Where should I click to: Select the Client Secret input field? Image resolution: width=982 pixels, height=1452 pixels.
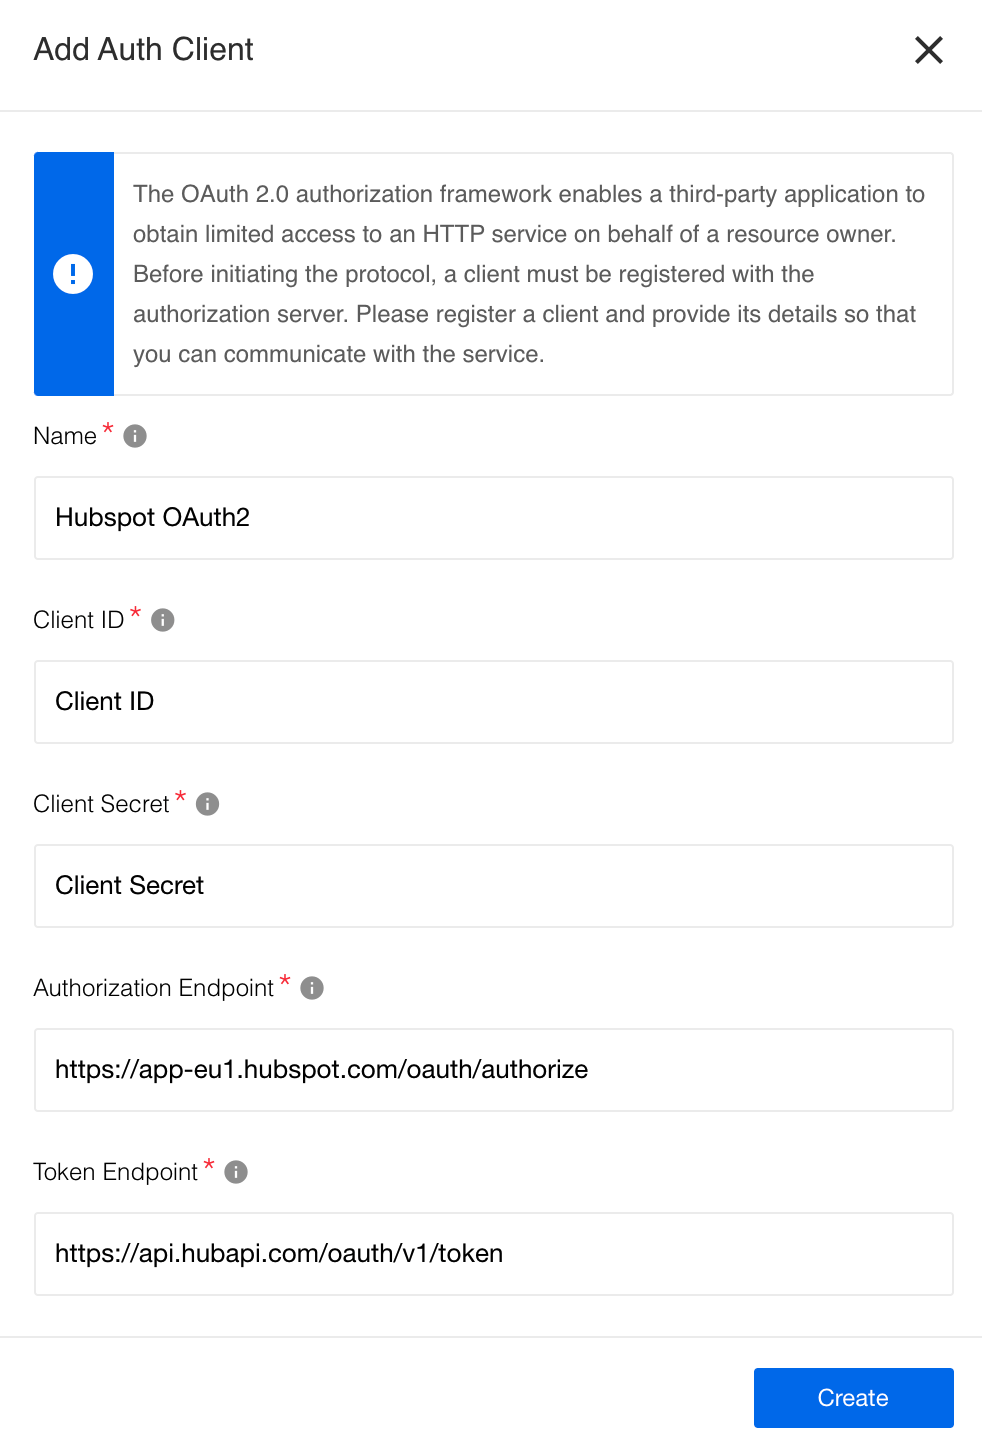click(x=494, y=886)
